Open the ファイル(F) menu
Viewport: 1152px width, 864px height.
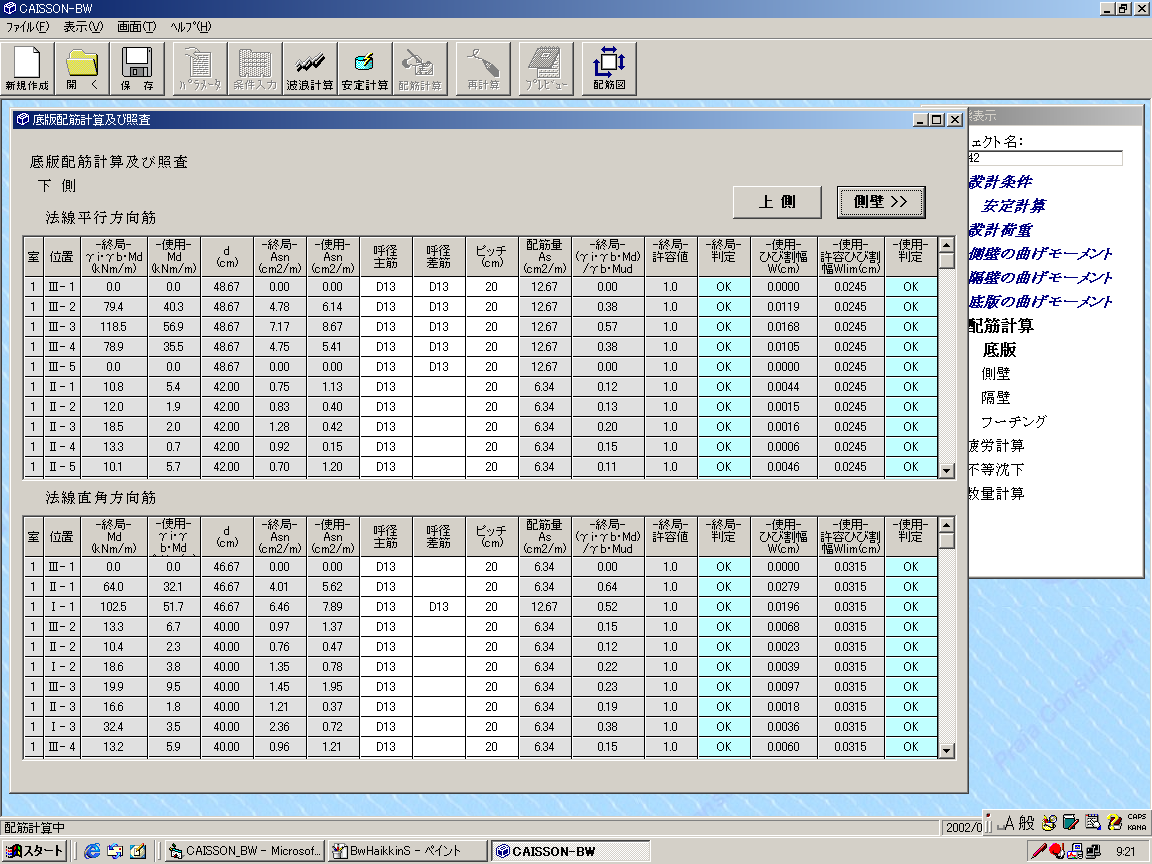tap(27, 26)
